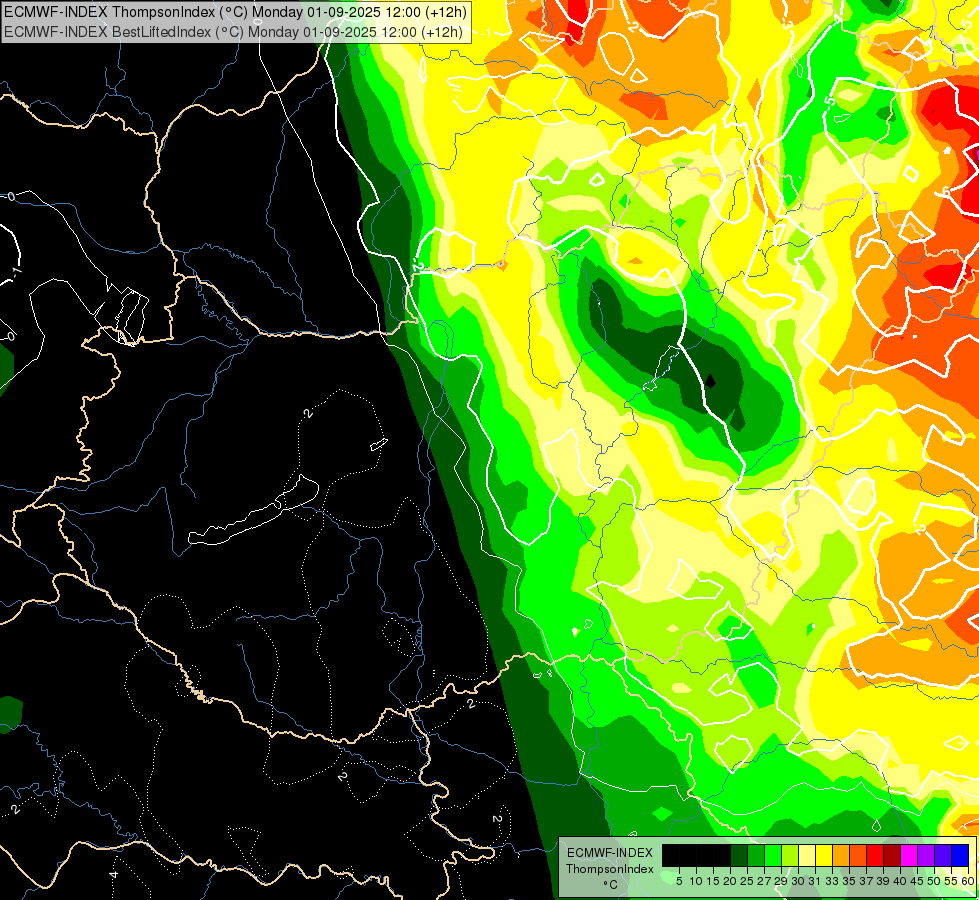Screen dimensions: 979x900
Task: Click the legend label ThompsonIndex
Action: tap(610, 869)
